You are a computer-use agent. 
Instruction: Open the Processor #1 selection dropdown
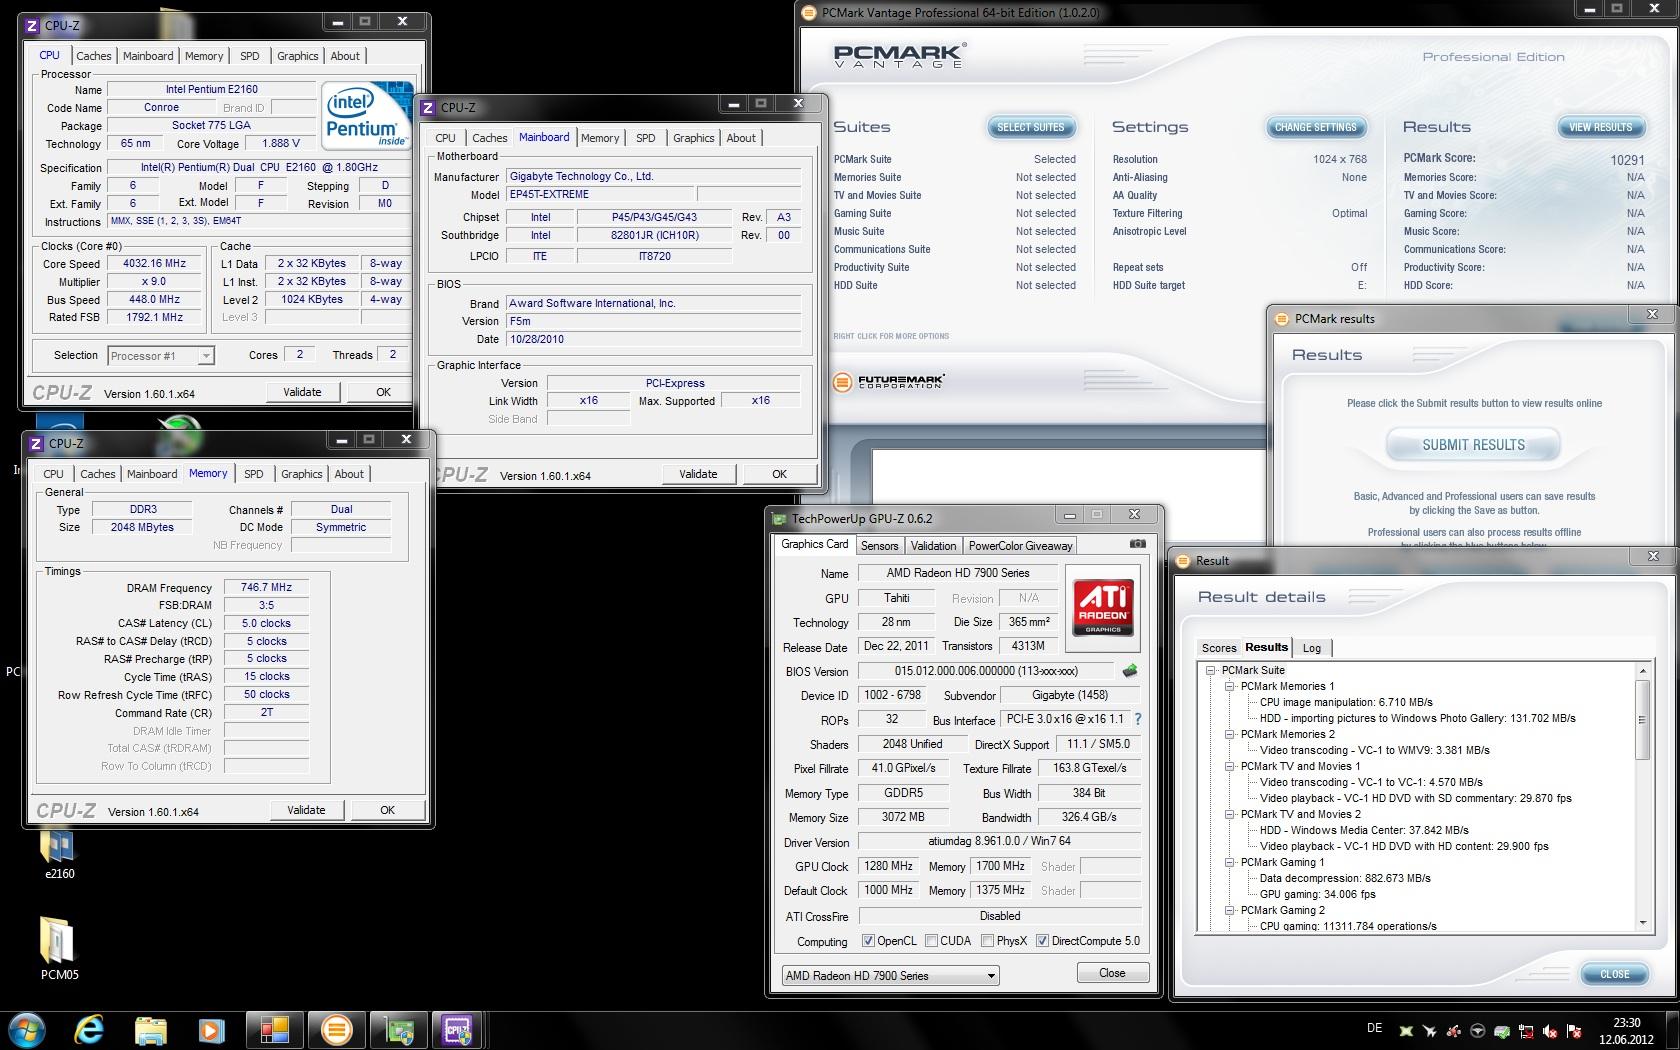click(x=160, y=356)
